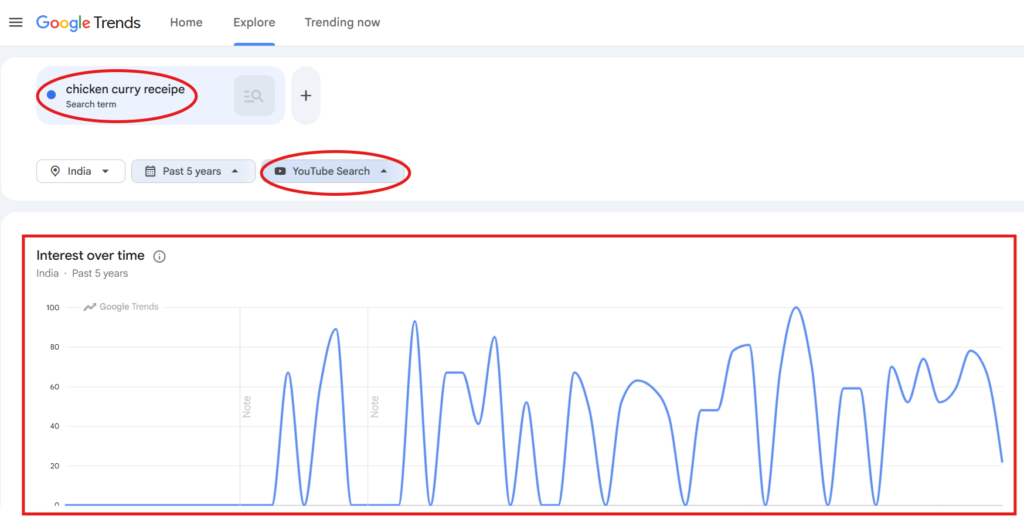Image resolution: width=1024 pixels, height=516 pixels.
Task: Click the Google Trends logo
Action: click(x=88, y=22)
